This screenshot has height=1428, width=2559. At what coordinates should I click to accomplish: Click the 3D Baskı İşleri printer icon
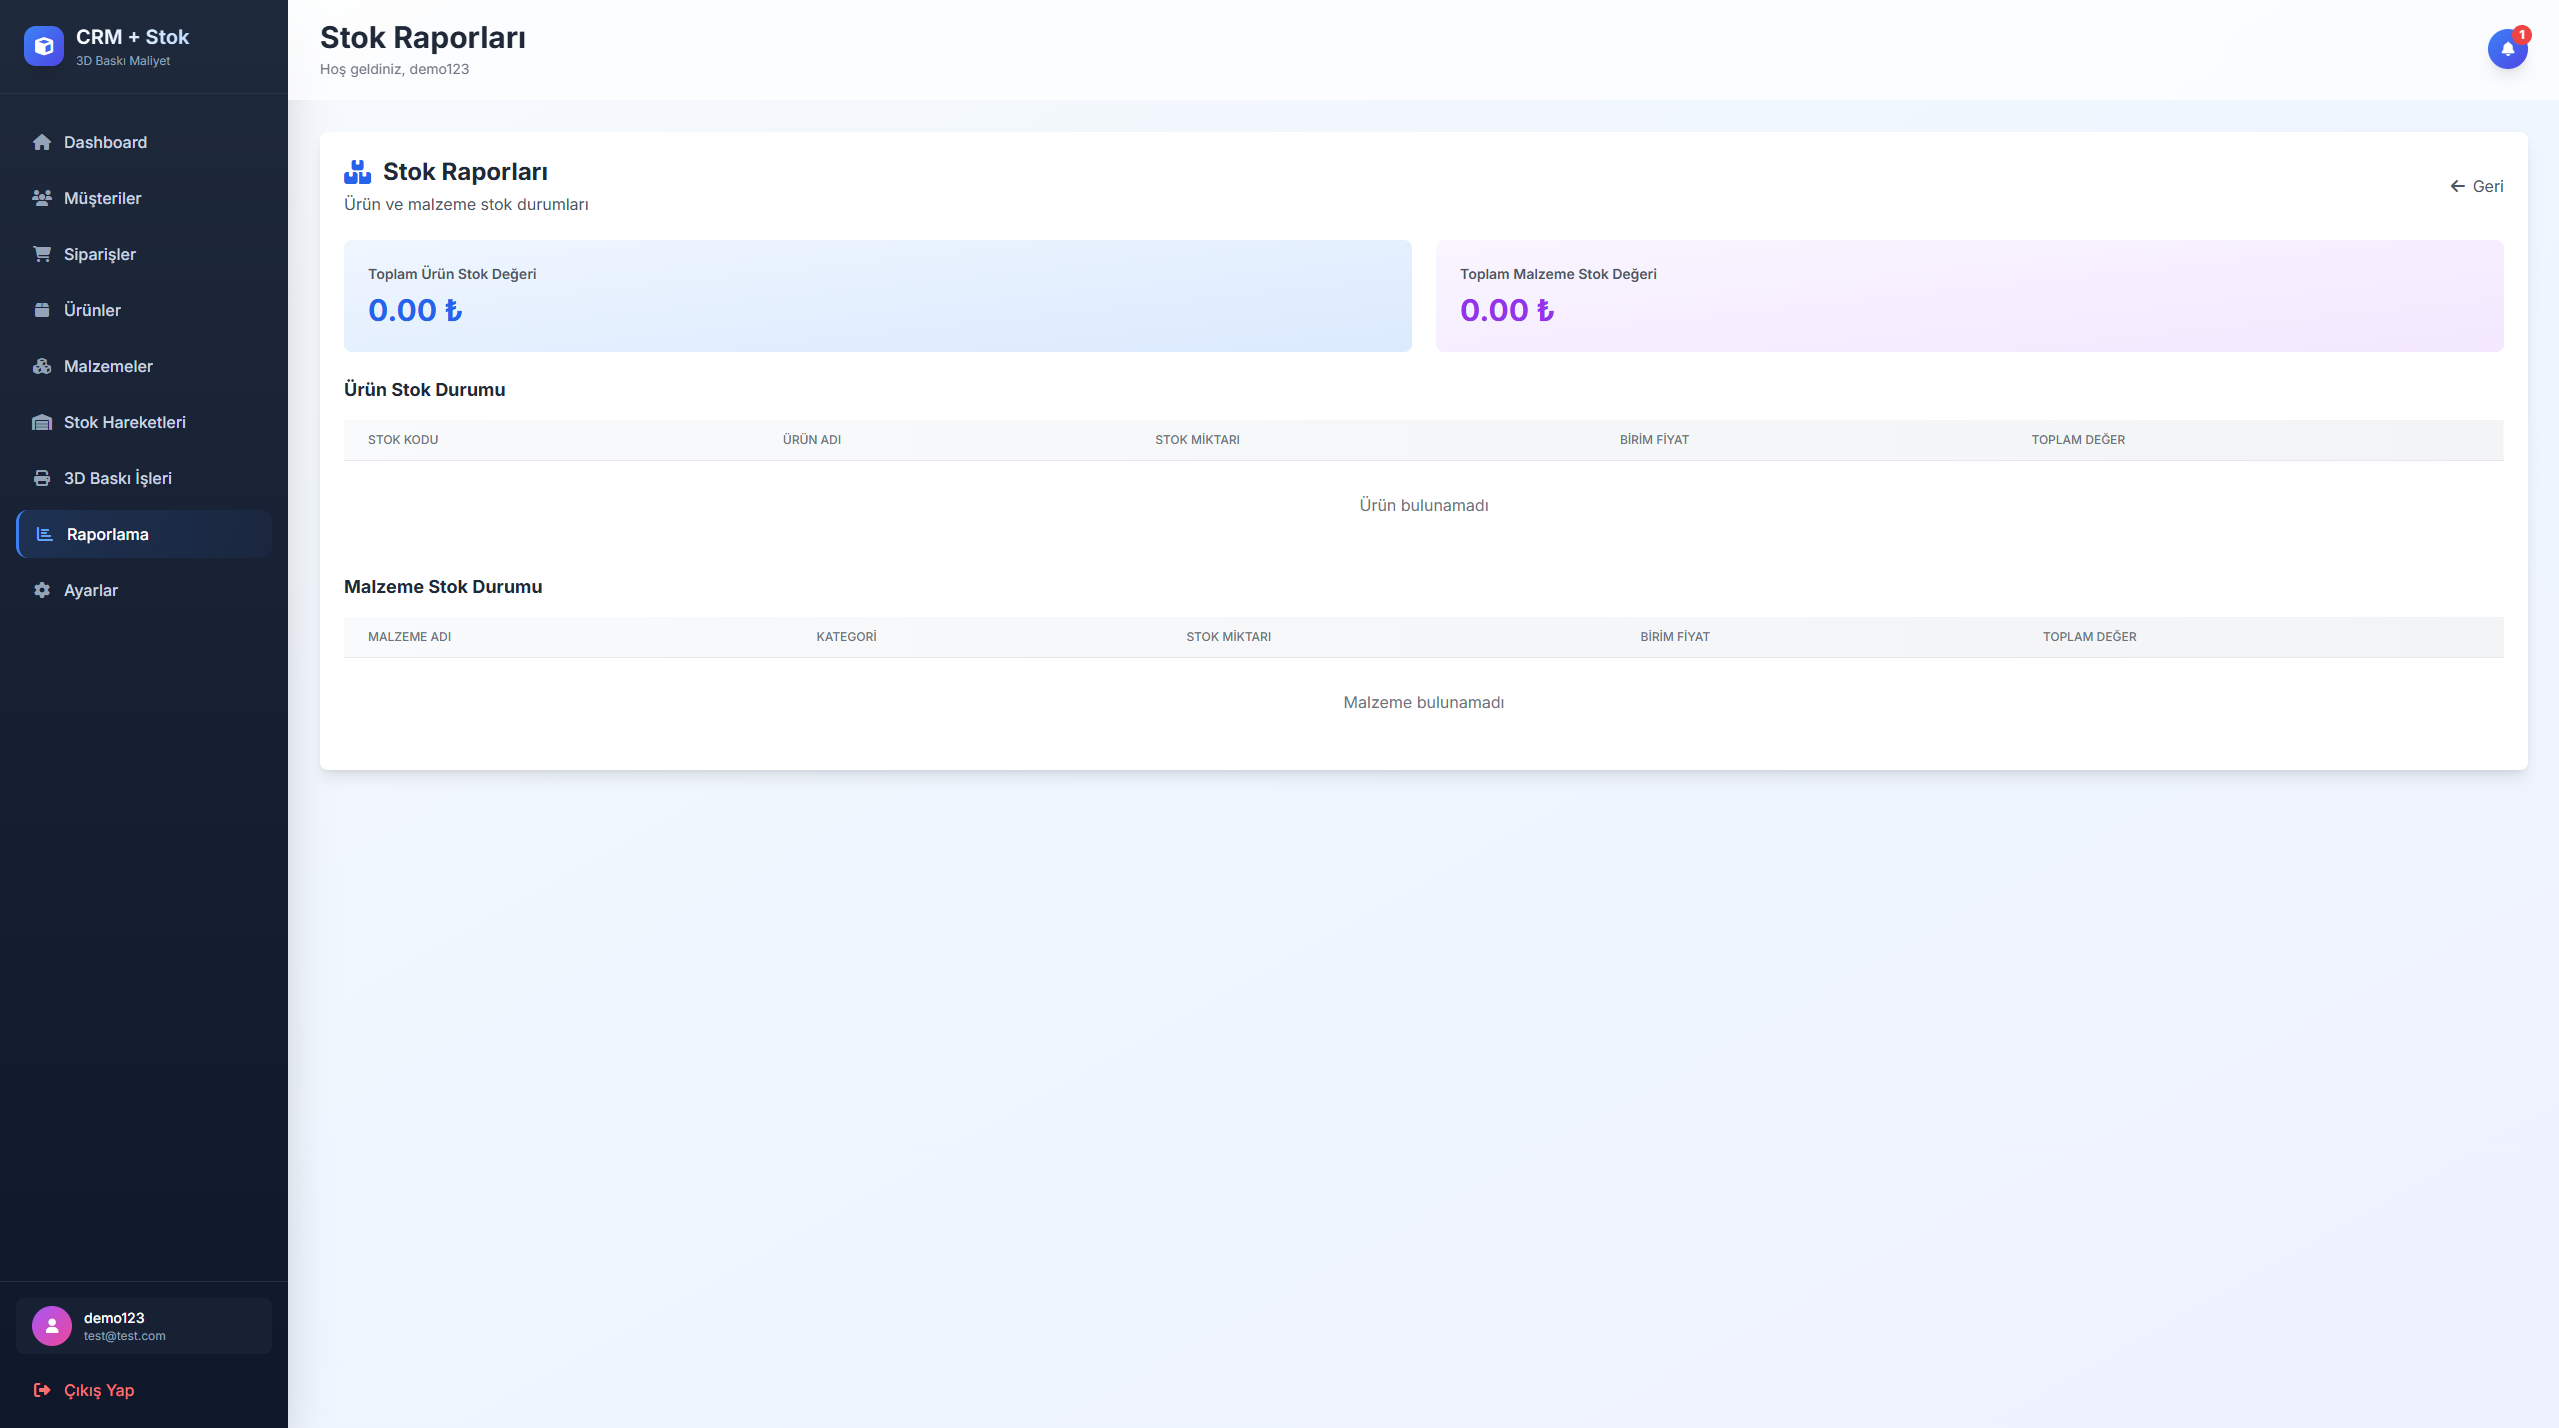[x=42, y=478]
